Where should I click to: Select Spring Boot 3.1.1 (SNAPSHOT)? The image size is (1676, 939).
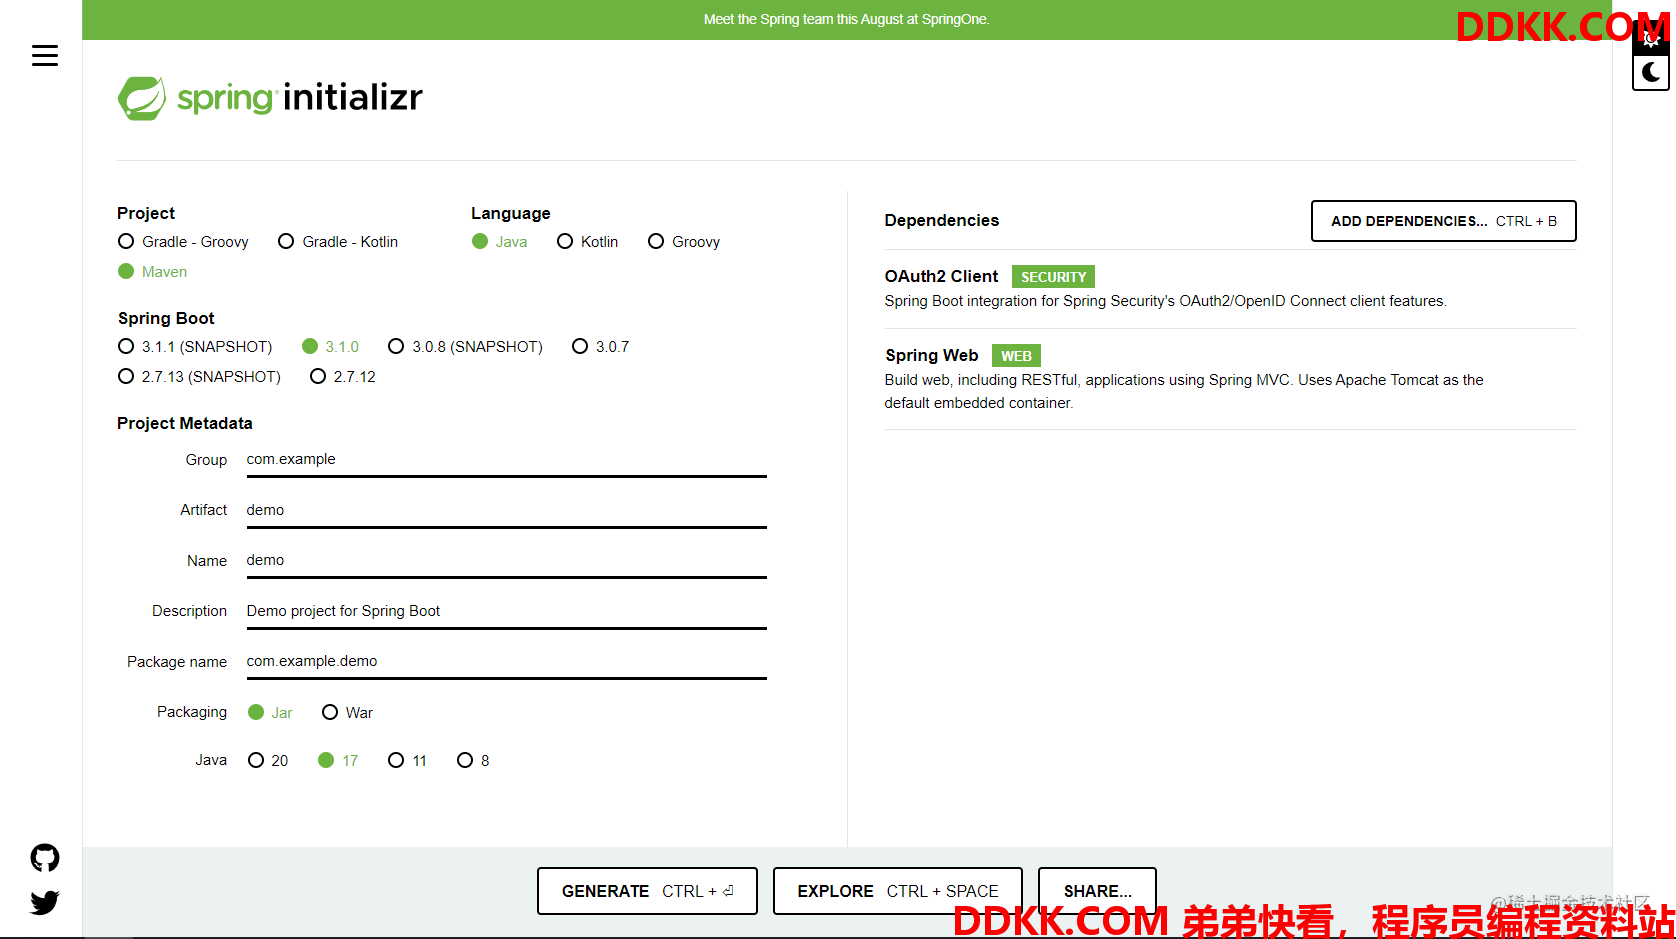tap(195, 347)
